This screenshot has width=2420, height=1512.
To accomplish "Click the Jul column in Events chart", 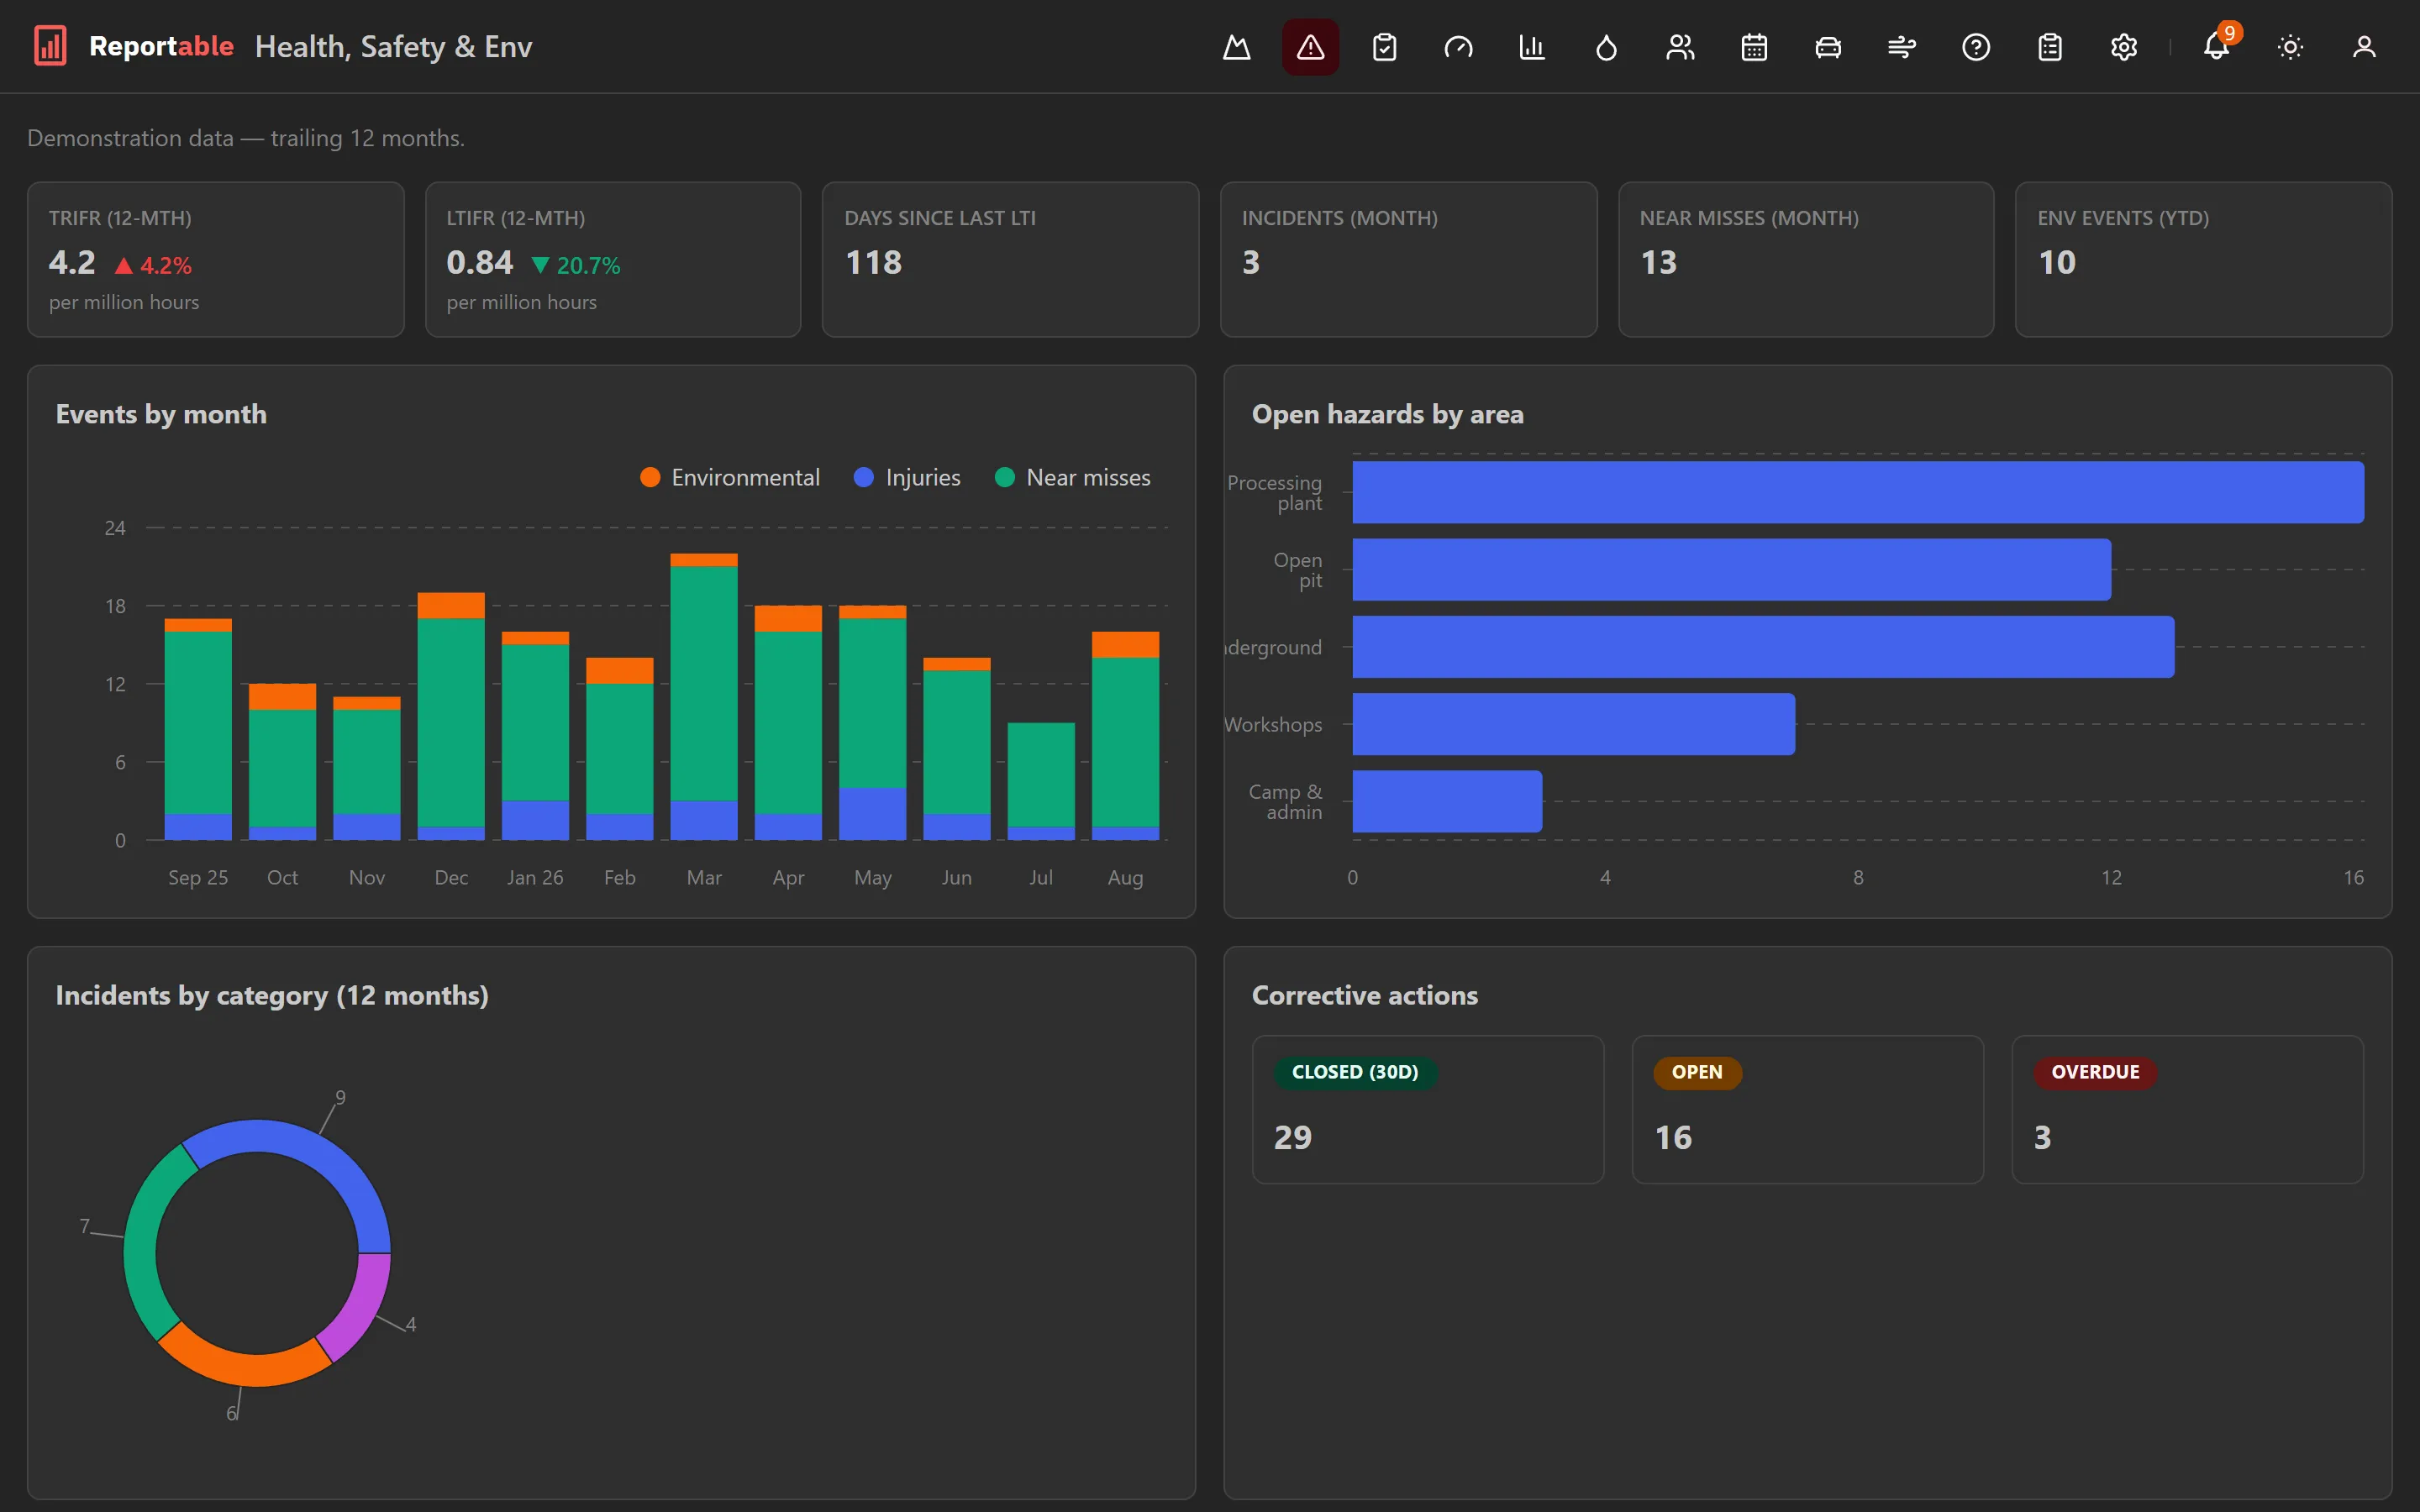I will [1041, 781].
